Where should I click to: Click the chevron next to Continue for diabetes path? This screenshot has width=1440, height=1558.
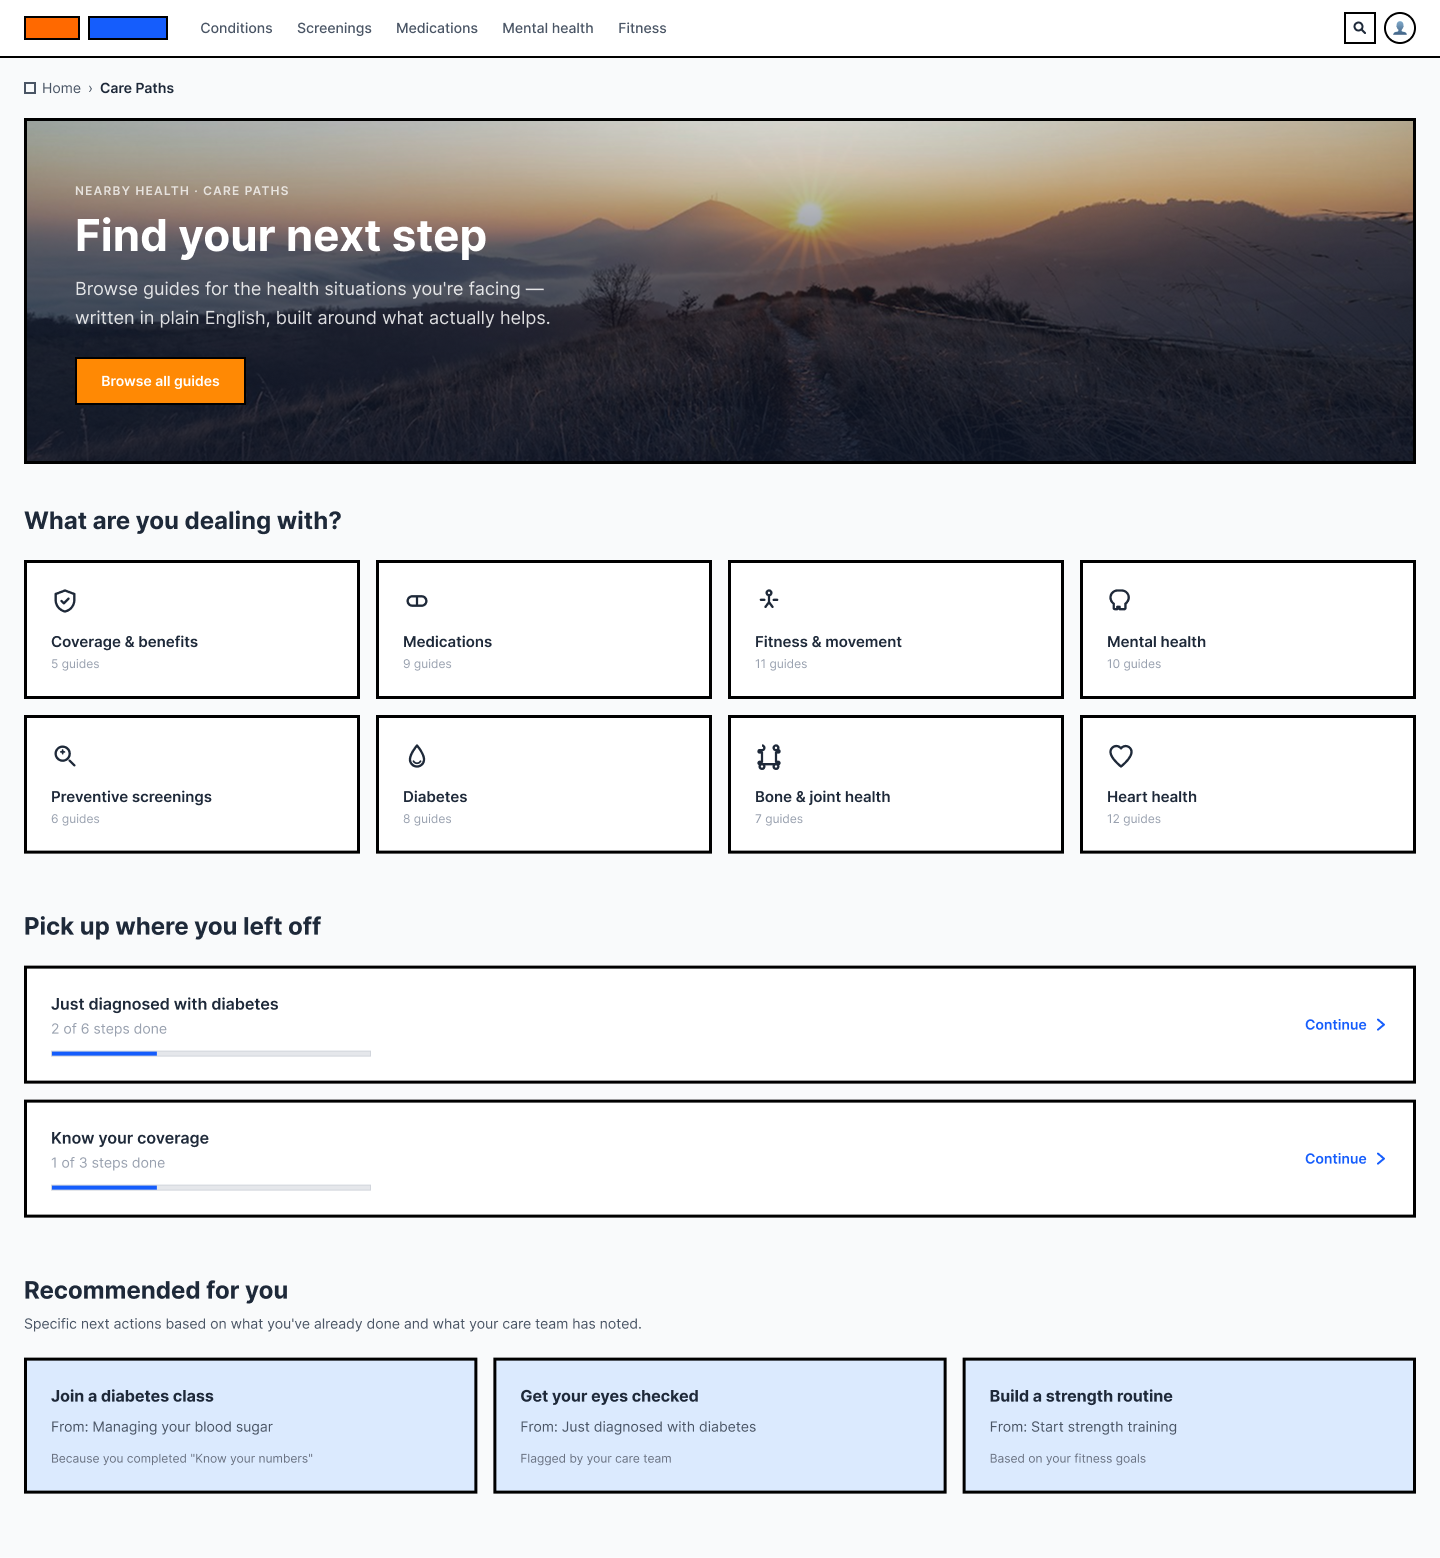tap(1381, 1025)
